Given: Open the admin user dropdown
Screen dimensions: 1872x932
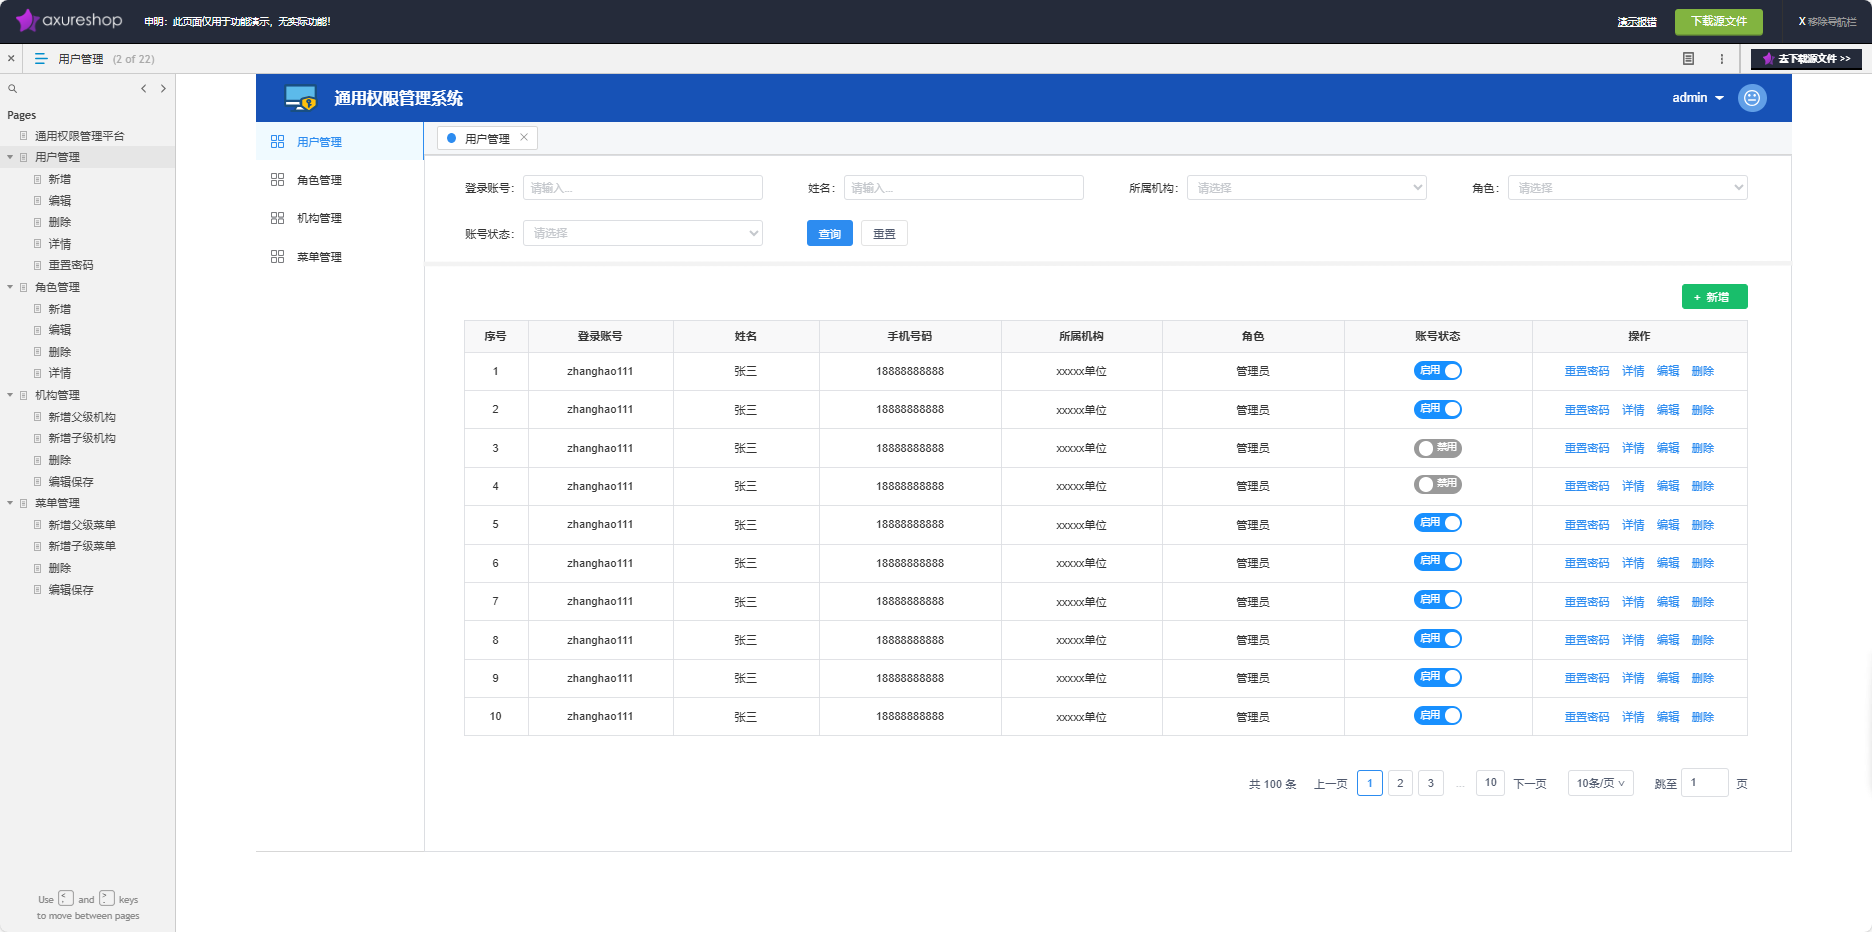Looking at the screenshot, I should [x=1698, y=98].
